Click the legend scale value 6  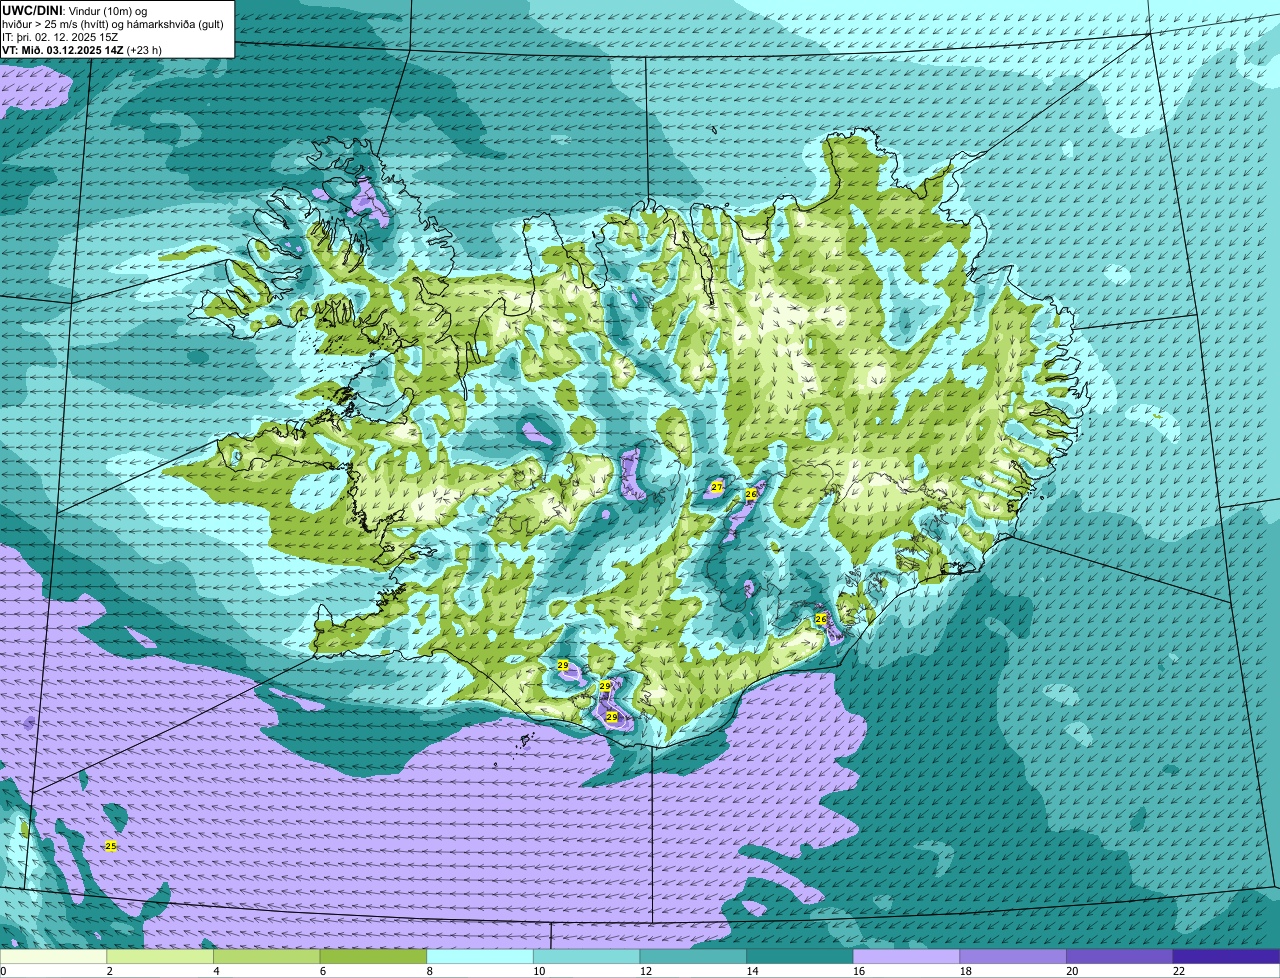[322, 971]
